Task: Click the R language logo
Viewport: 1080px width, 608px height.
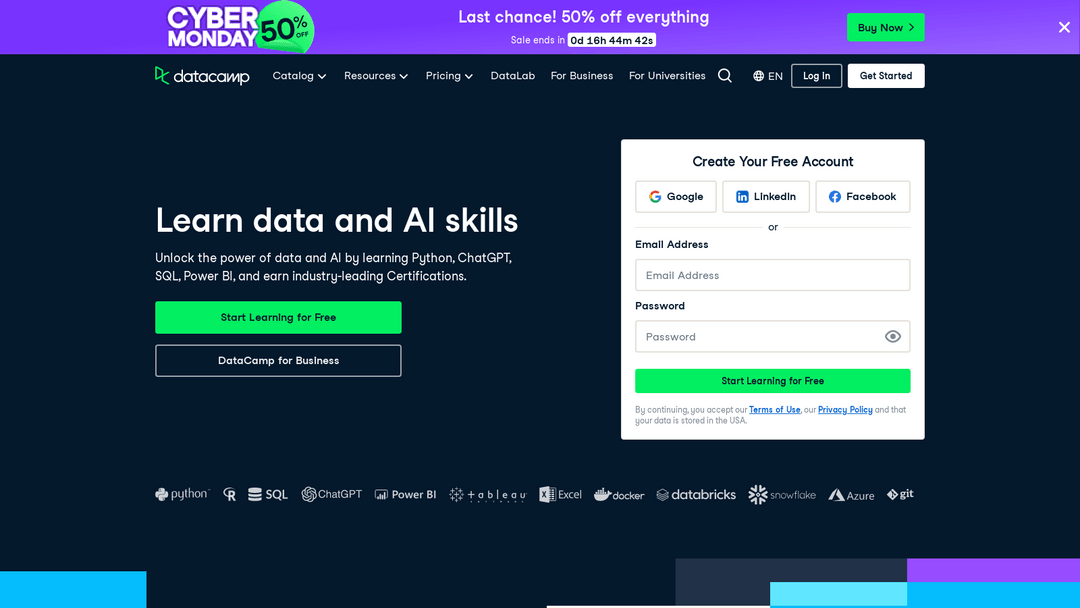Action: click(x=229, y=494)
